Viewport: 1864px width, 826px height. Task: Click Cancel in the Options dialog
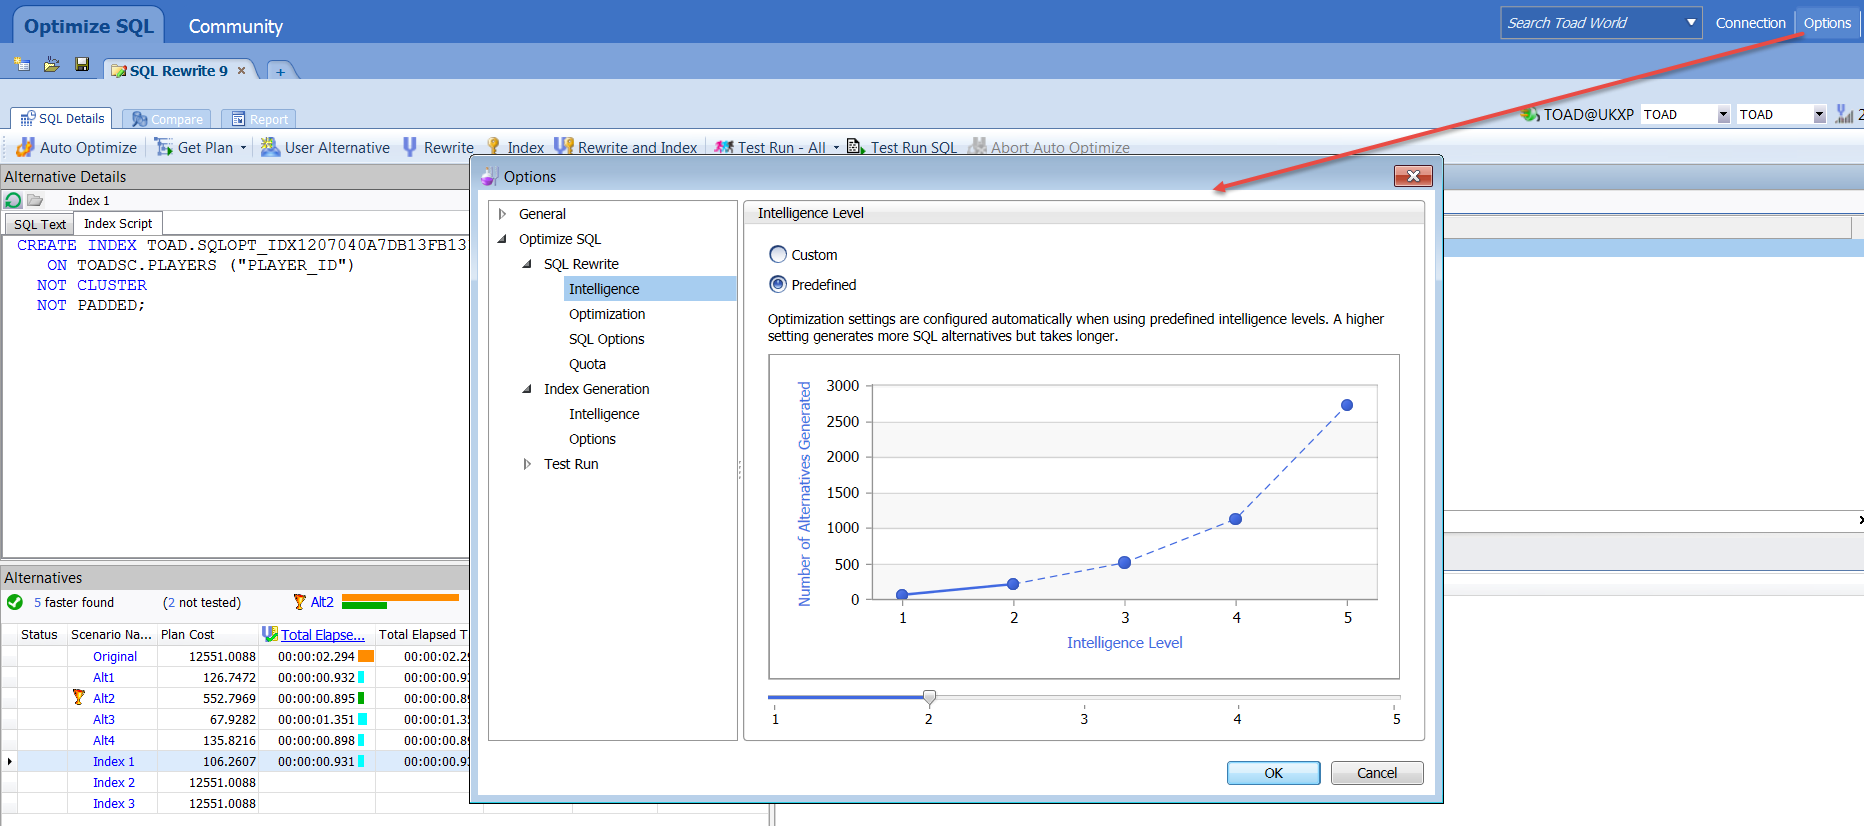click(x=1377, y=773)
